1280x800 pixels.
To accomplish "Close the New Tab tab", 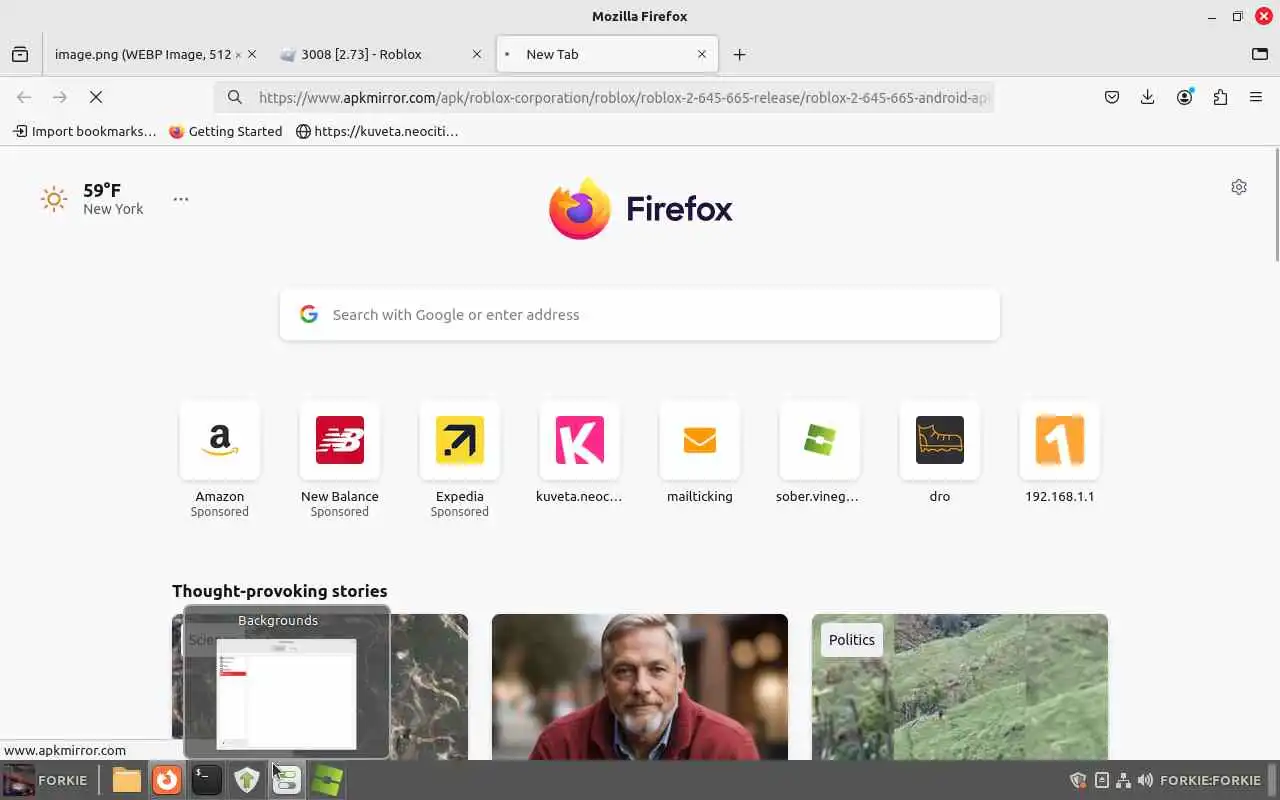I will tap(702, 54).
